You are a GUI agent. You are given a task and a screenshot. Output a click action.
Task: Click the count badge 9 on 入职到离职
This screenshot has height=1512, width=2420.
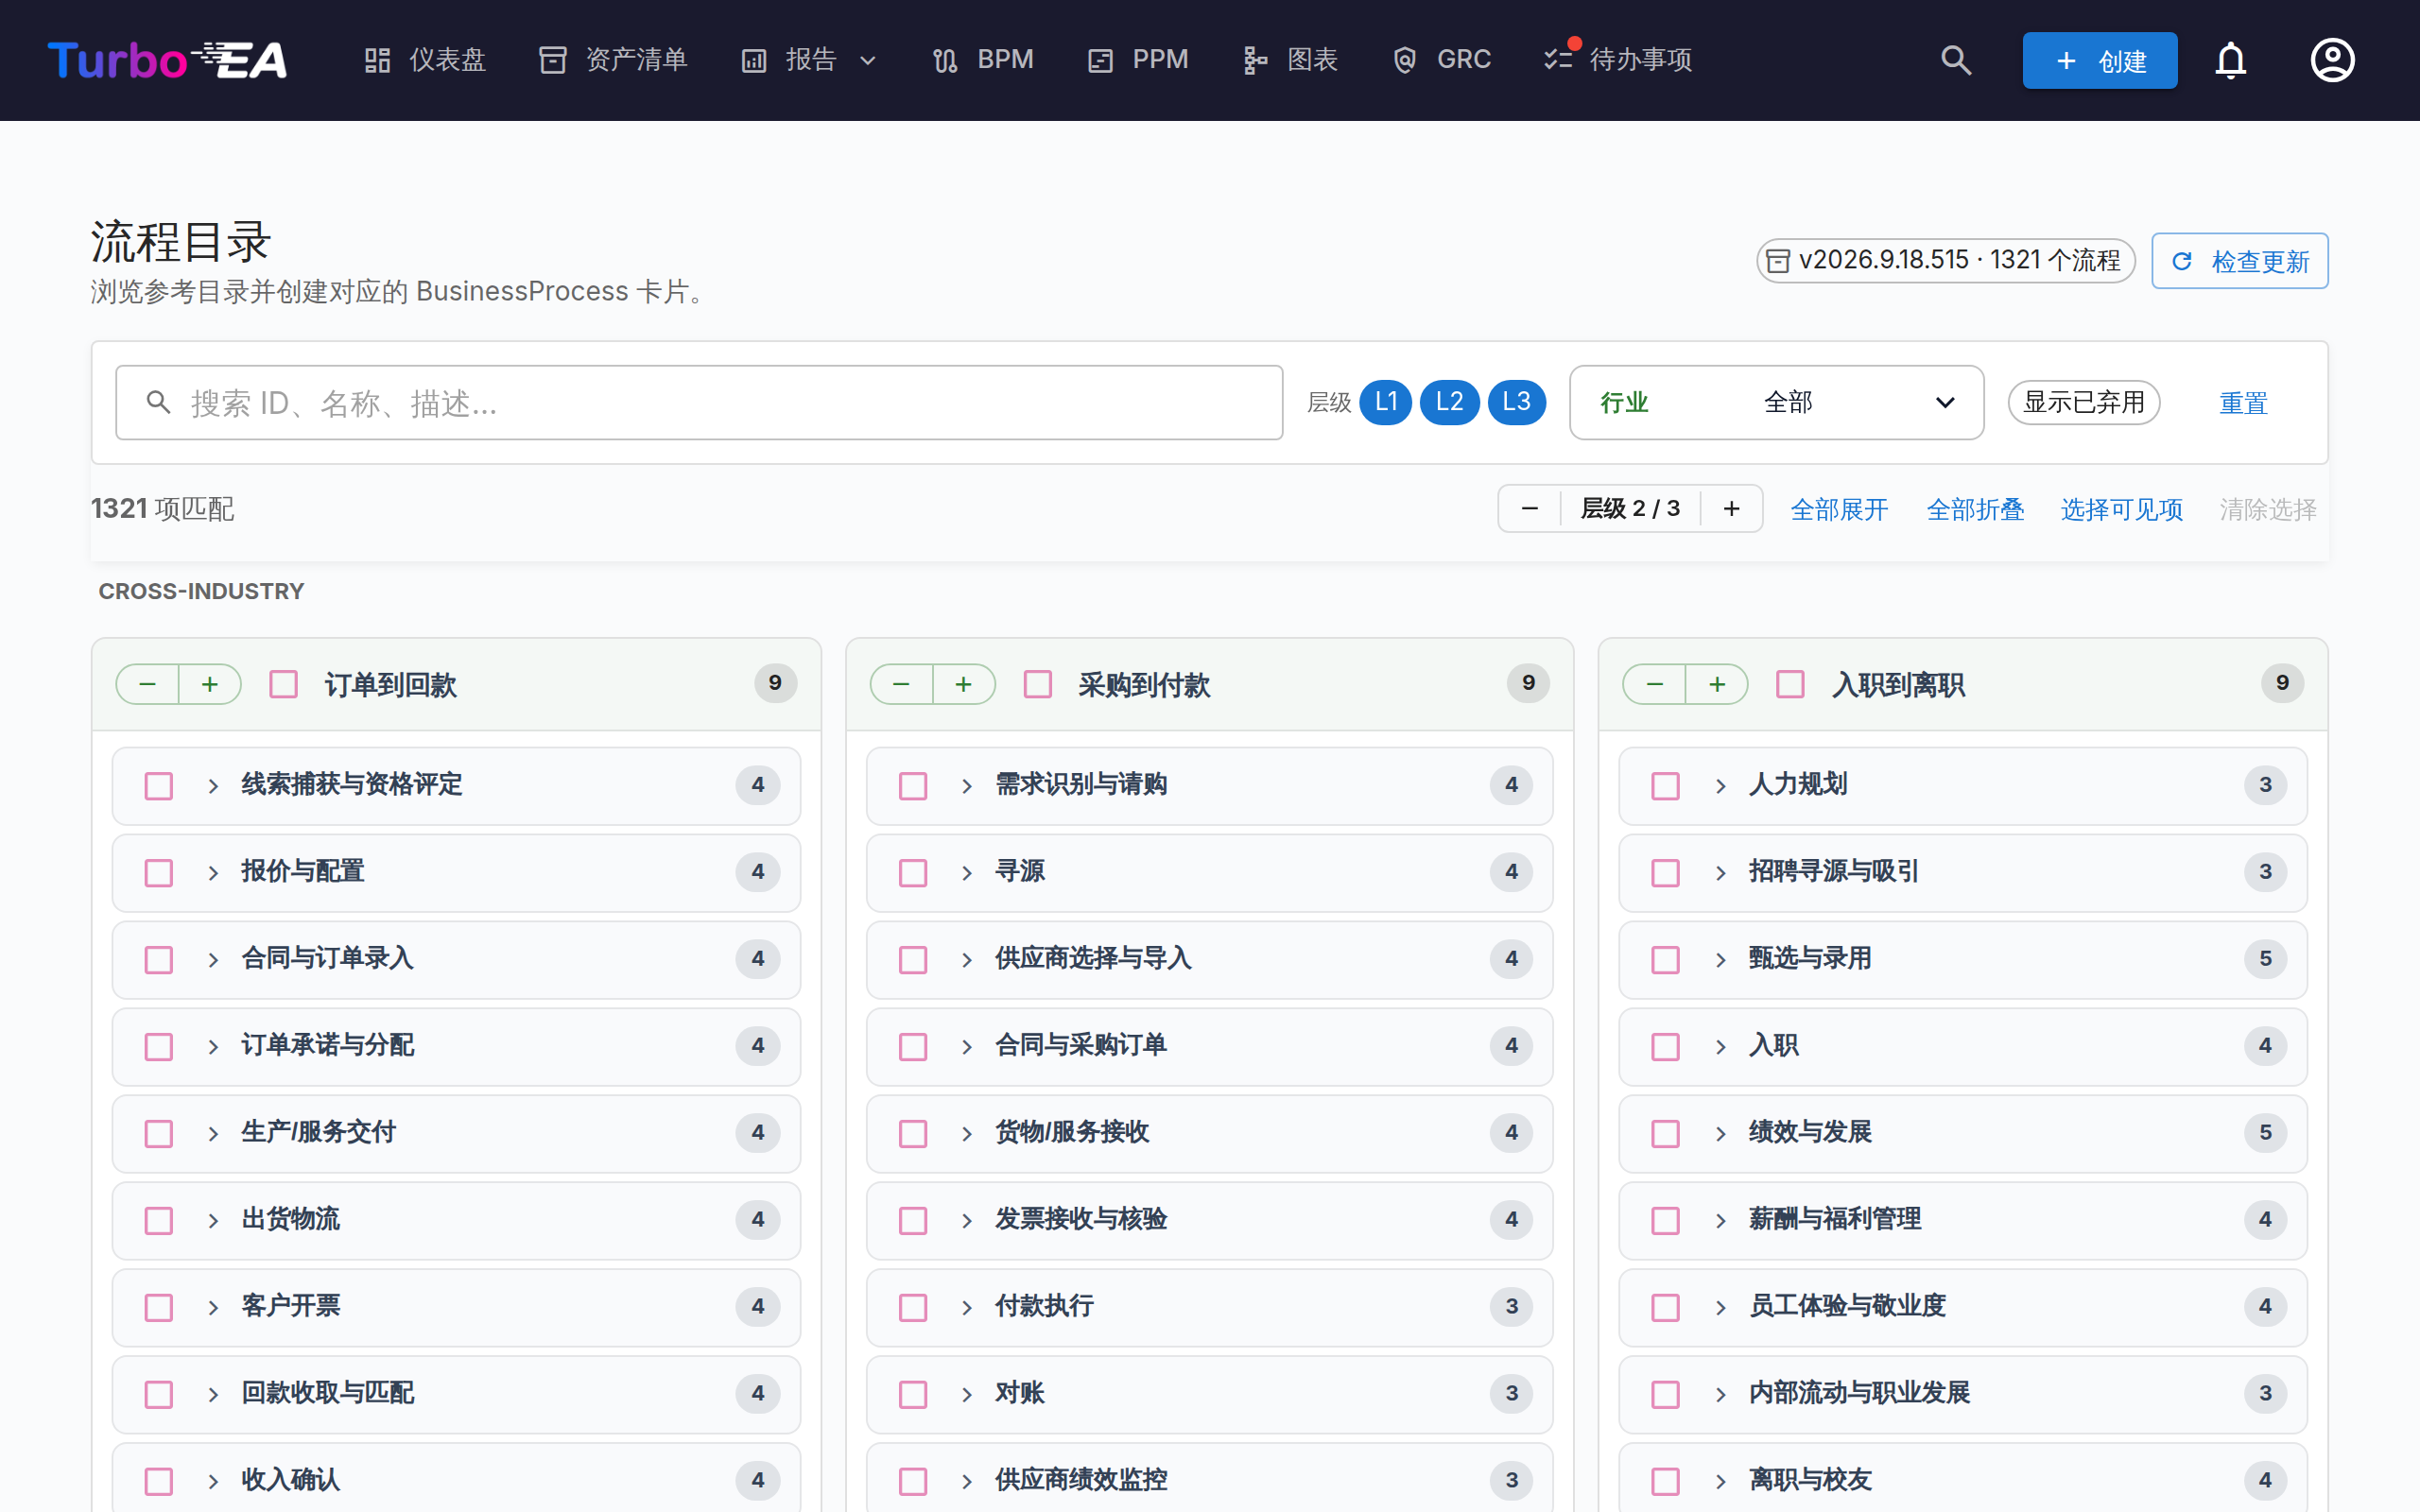(2282, 683)
